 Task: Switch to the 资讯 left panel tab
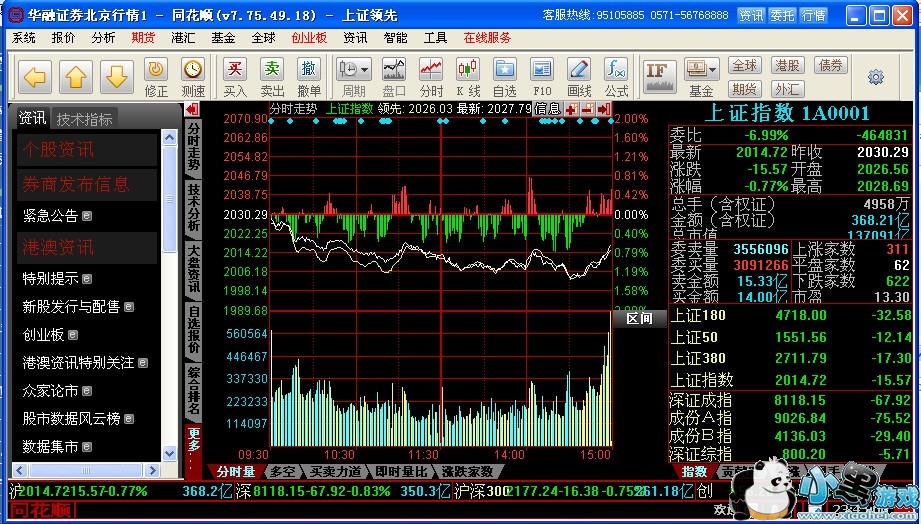(32, 117)
